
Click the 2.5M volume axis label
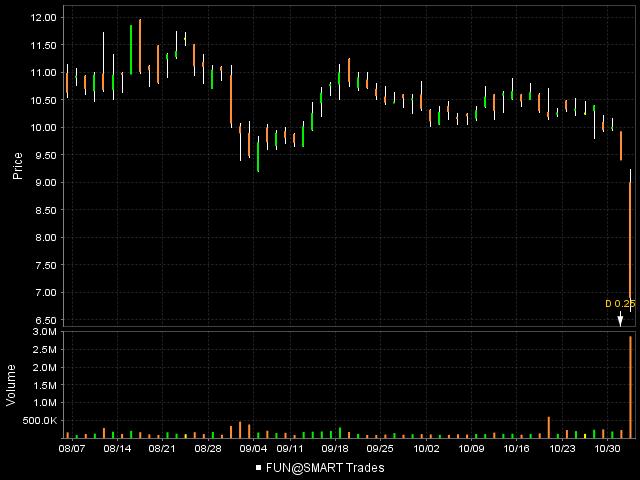(45, 350)
